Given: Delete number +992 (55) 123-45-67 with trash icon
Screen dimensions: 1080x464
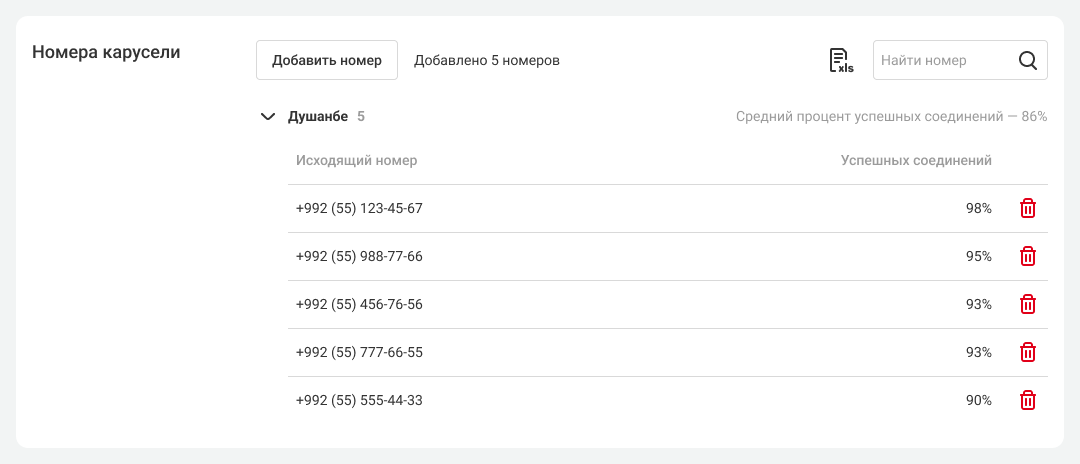Looking at the screenshot, I should pyautogui.click(x=1027, y=208).
